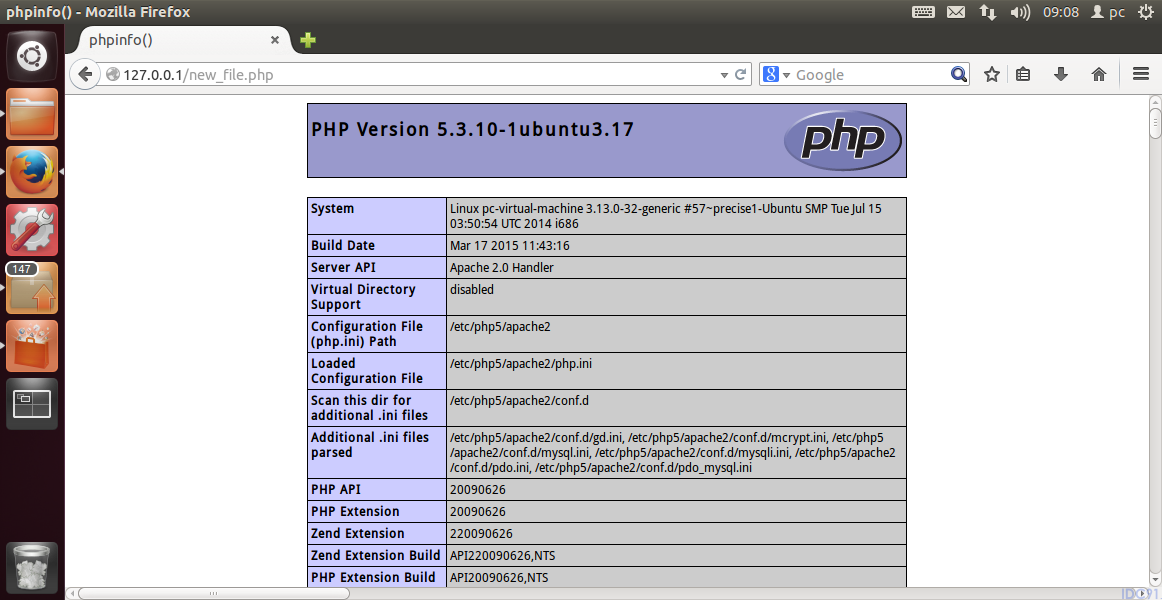Open Software Updater with 147 badge
The image size is (1162, 600).
pos(32,288)
